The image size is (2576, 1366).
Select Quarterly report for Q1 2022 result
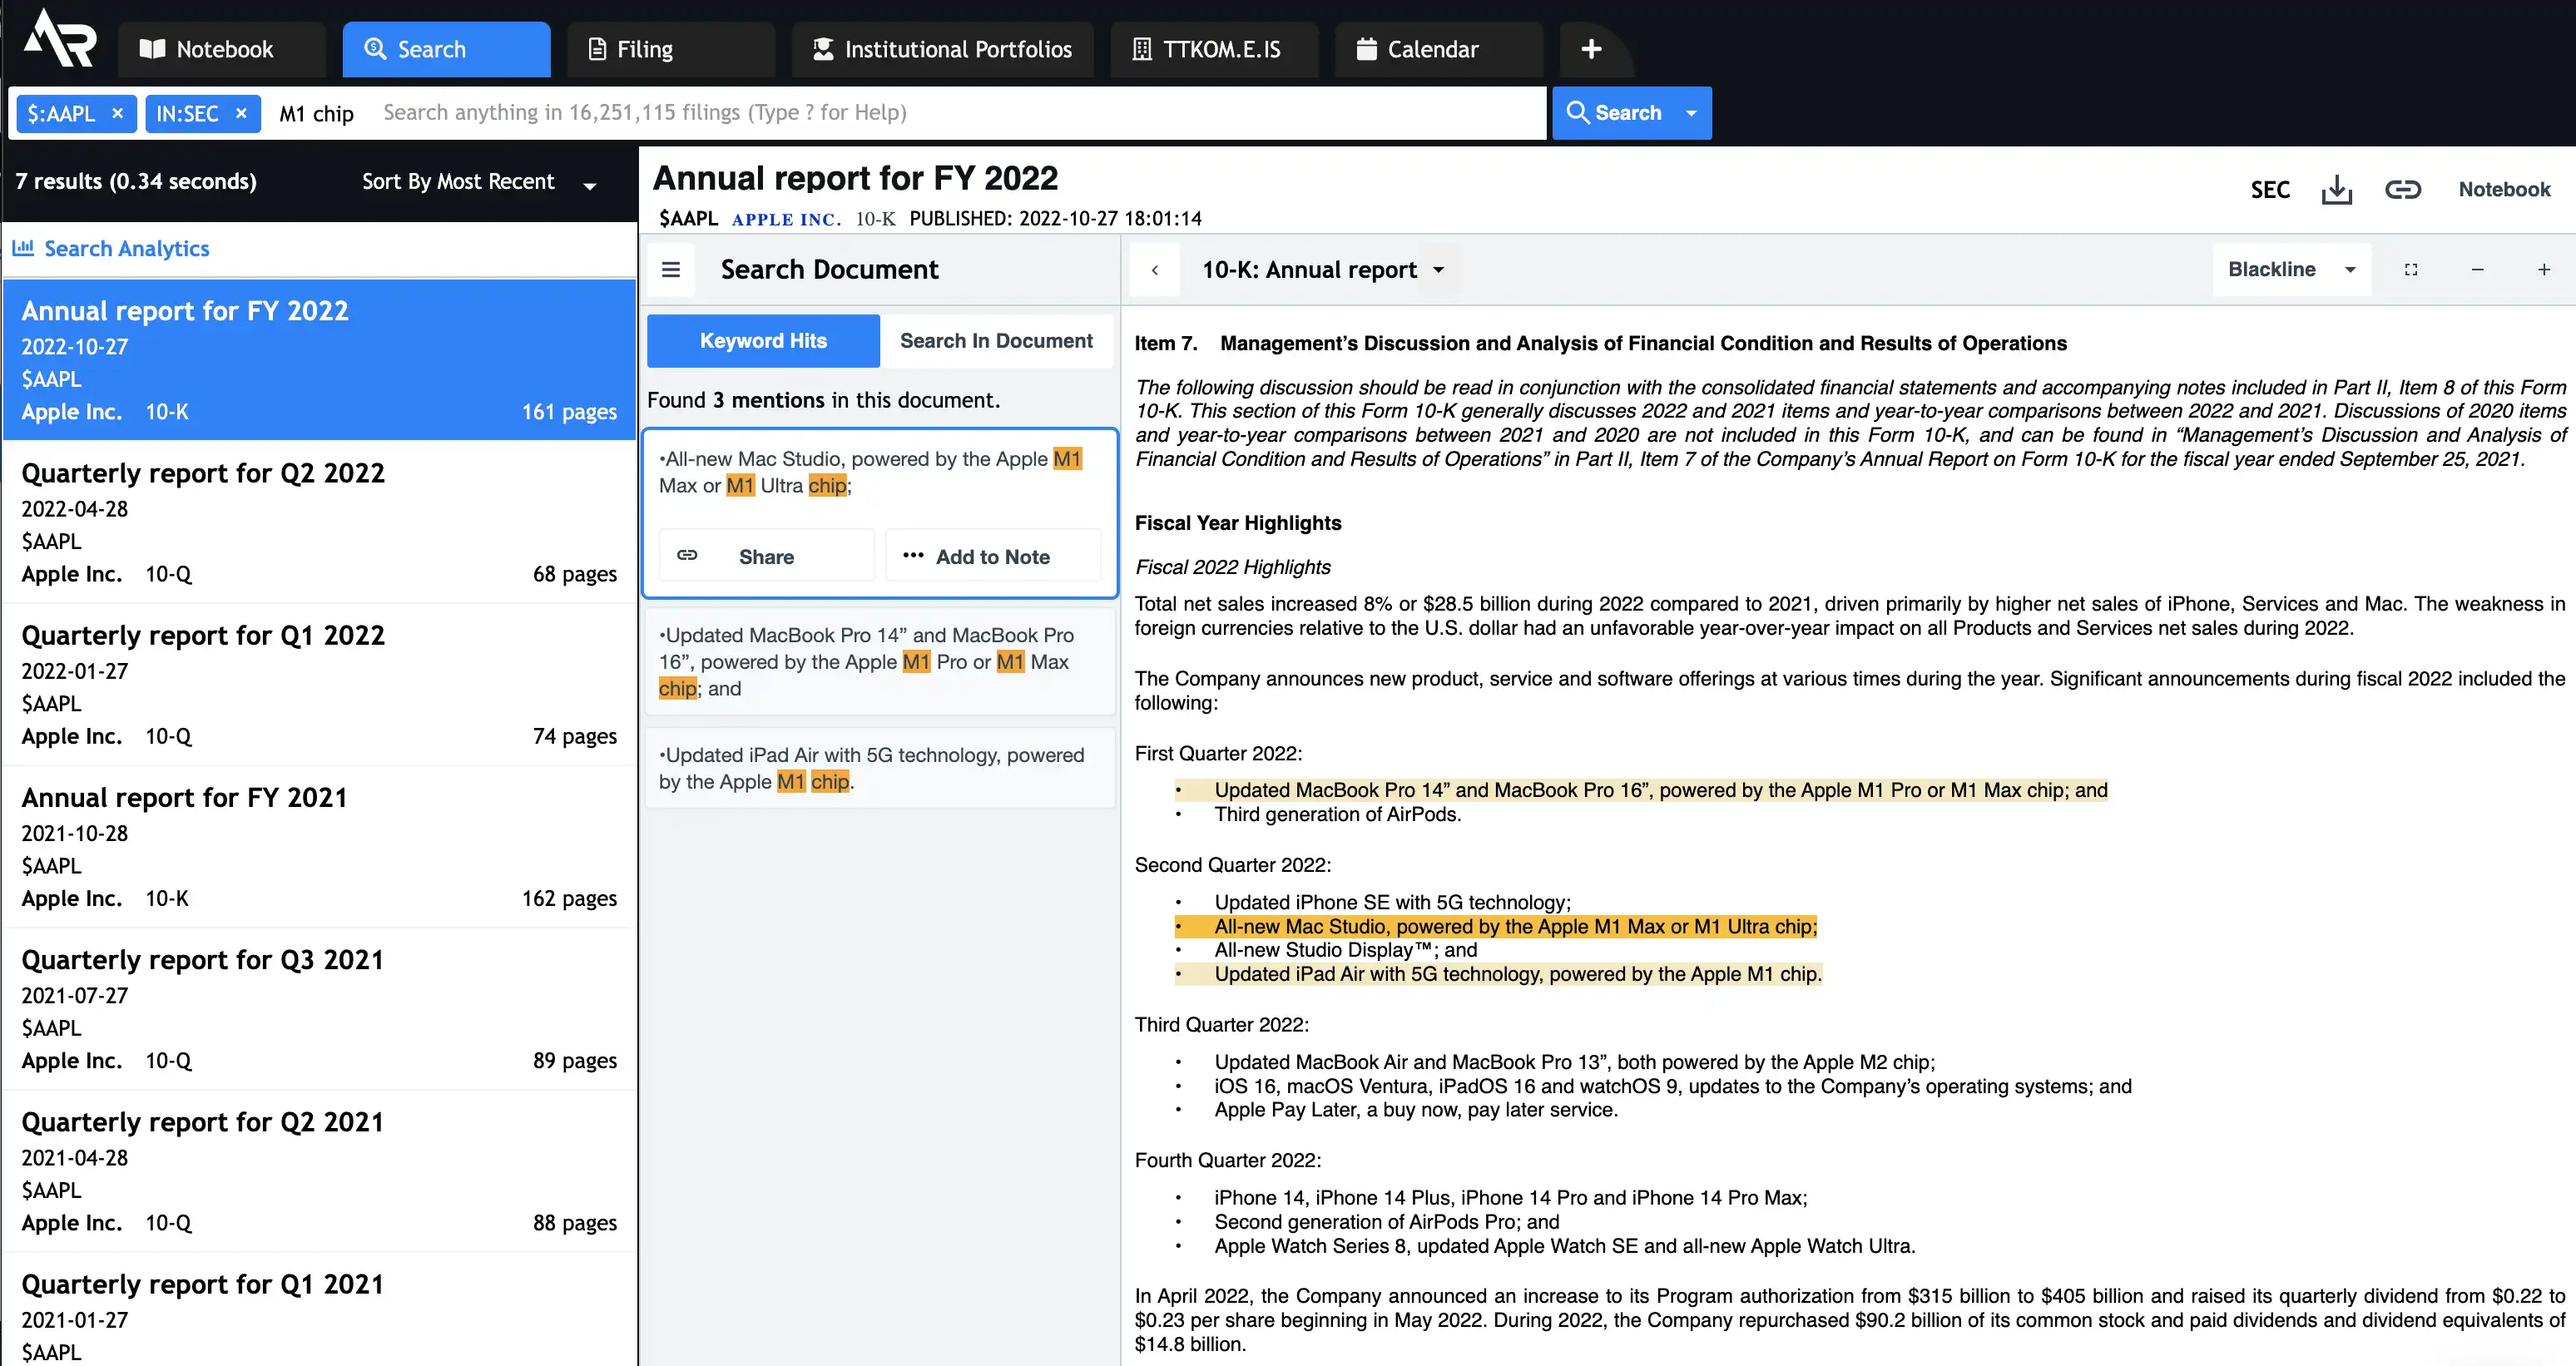coord(319,684)
